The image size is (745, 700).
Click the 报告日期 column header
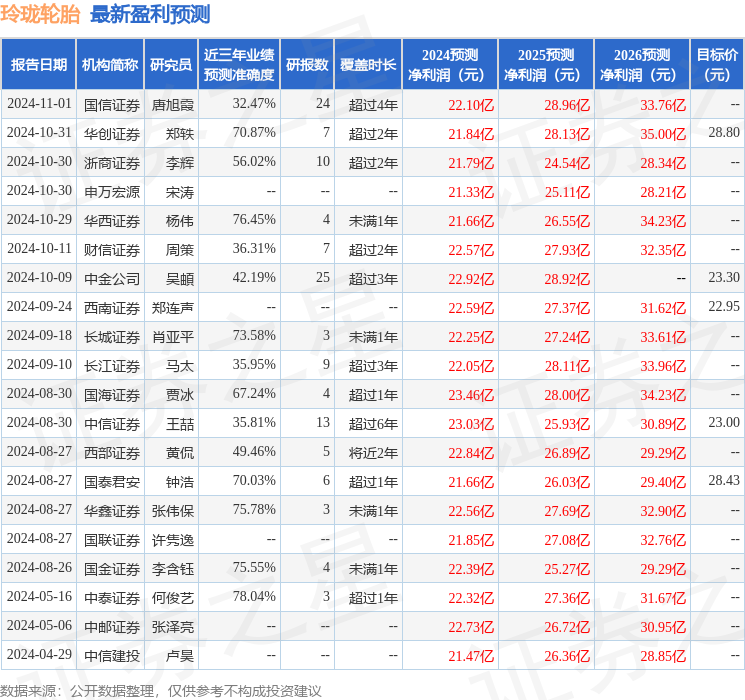pos(38,65)
